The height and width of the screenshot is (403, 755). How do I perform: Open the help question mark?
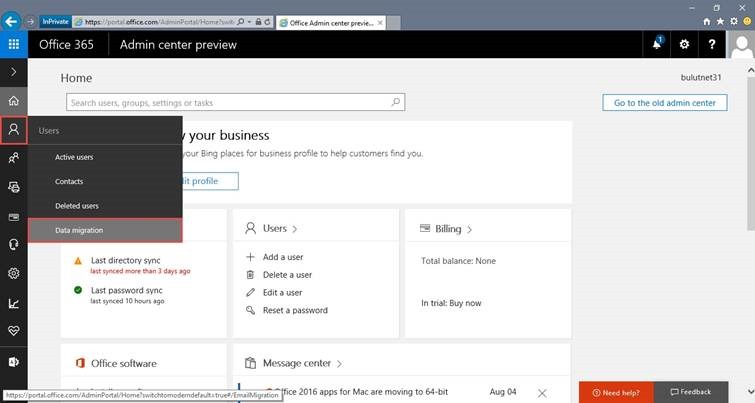click(x=712, y=44)
